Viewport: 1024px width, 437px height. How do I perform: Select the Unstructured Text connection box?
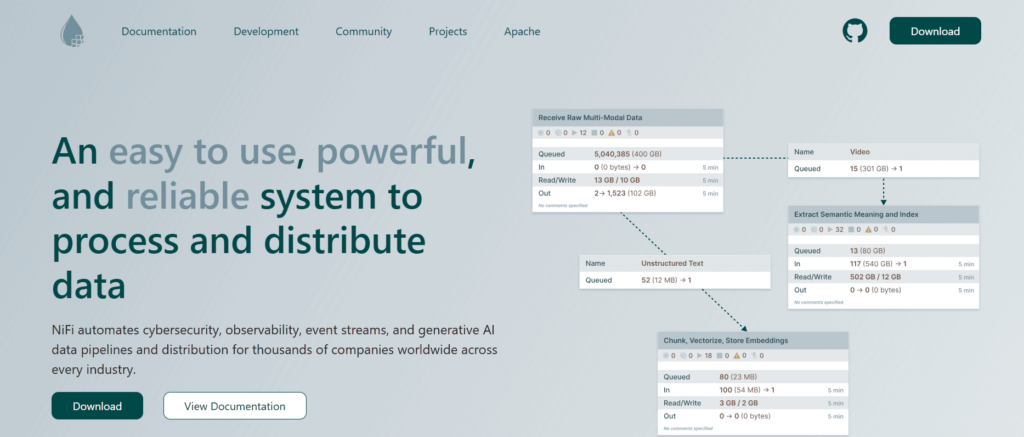coord(675,273)
